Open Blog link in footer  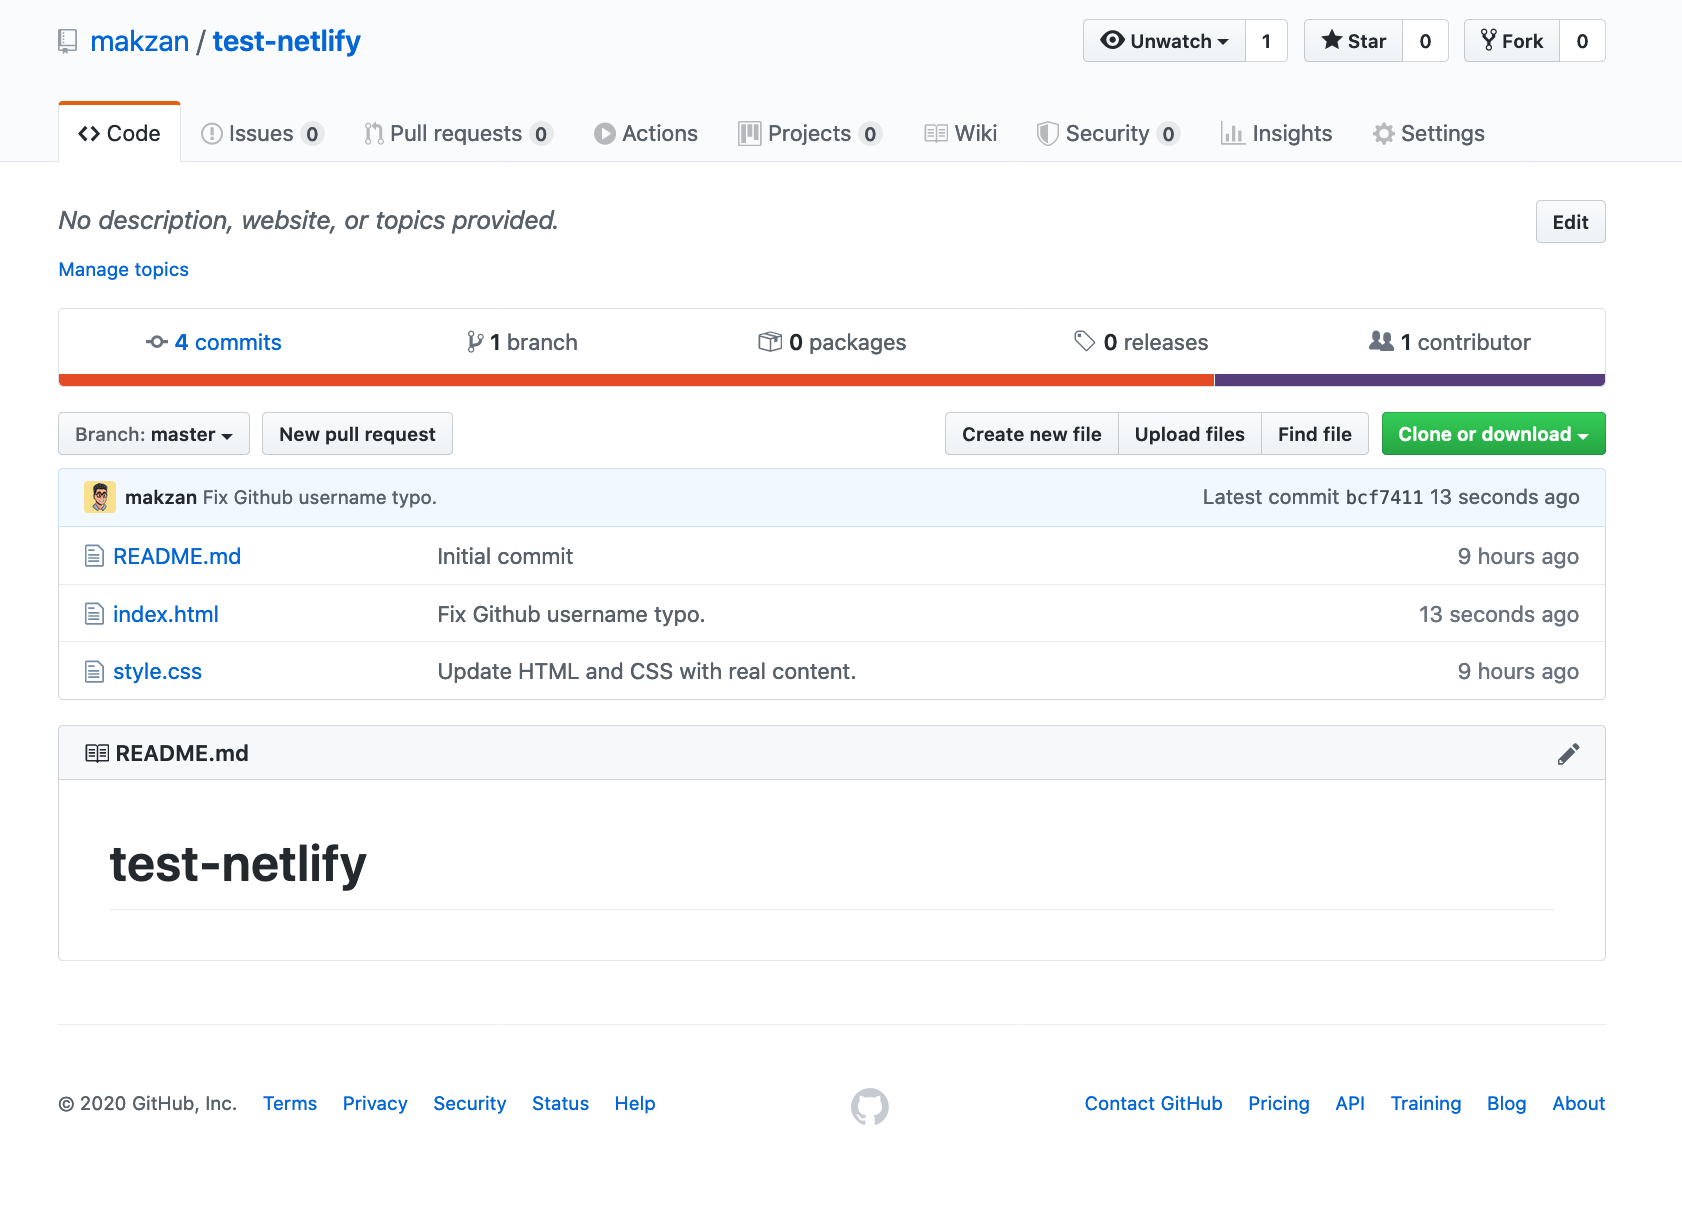(x=1507, y=1103)
